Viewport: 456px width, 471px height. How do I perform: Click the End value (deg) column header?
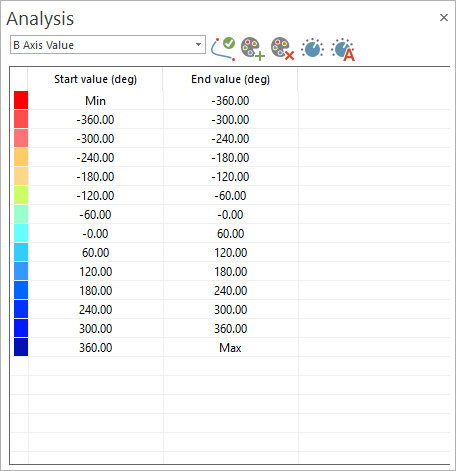click(x=230, y=79)
